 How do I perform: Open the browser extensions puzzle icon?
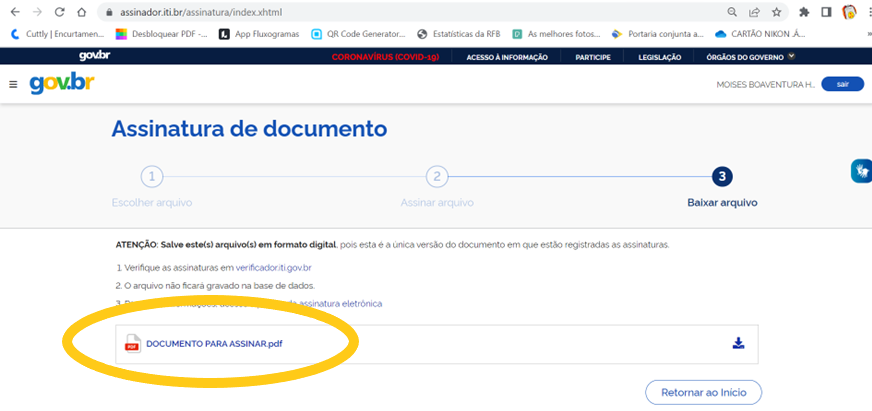[x=804, y=12]
